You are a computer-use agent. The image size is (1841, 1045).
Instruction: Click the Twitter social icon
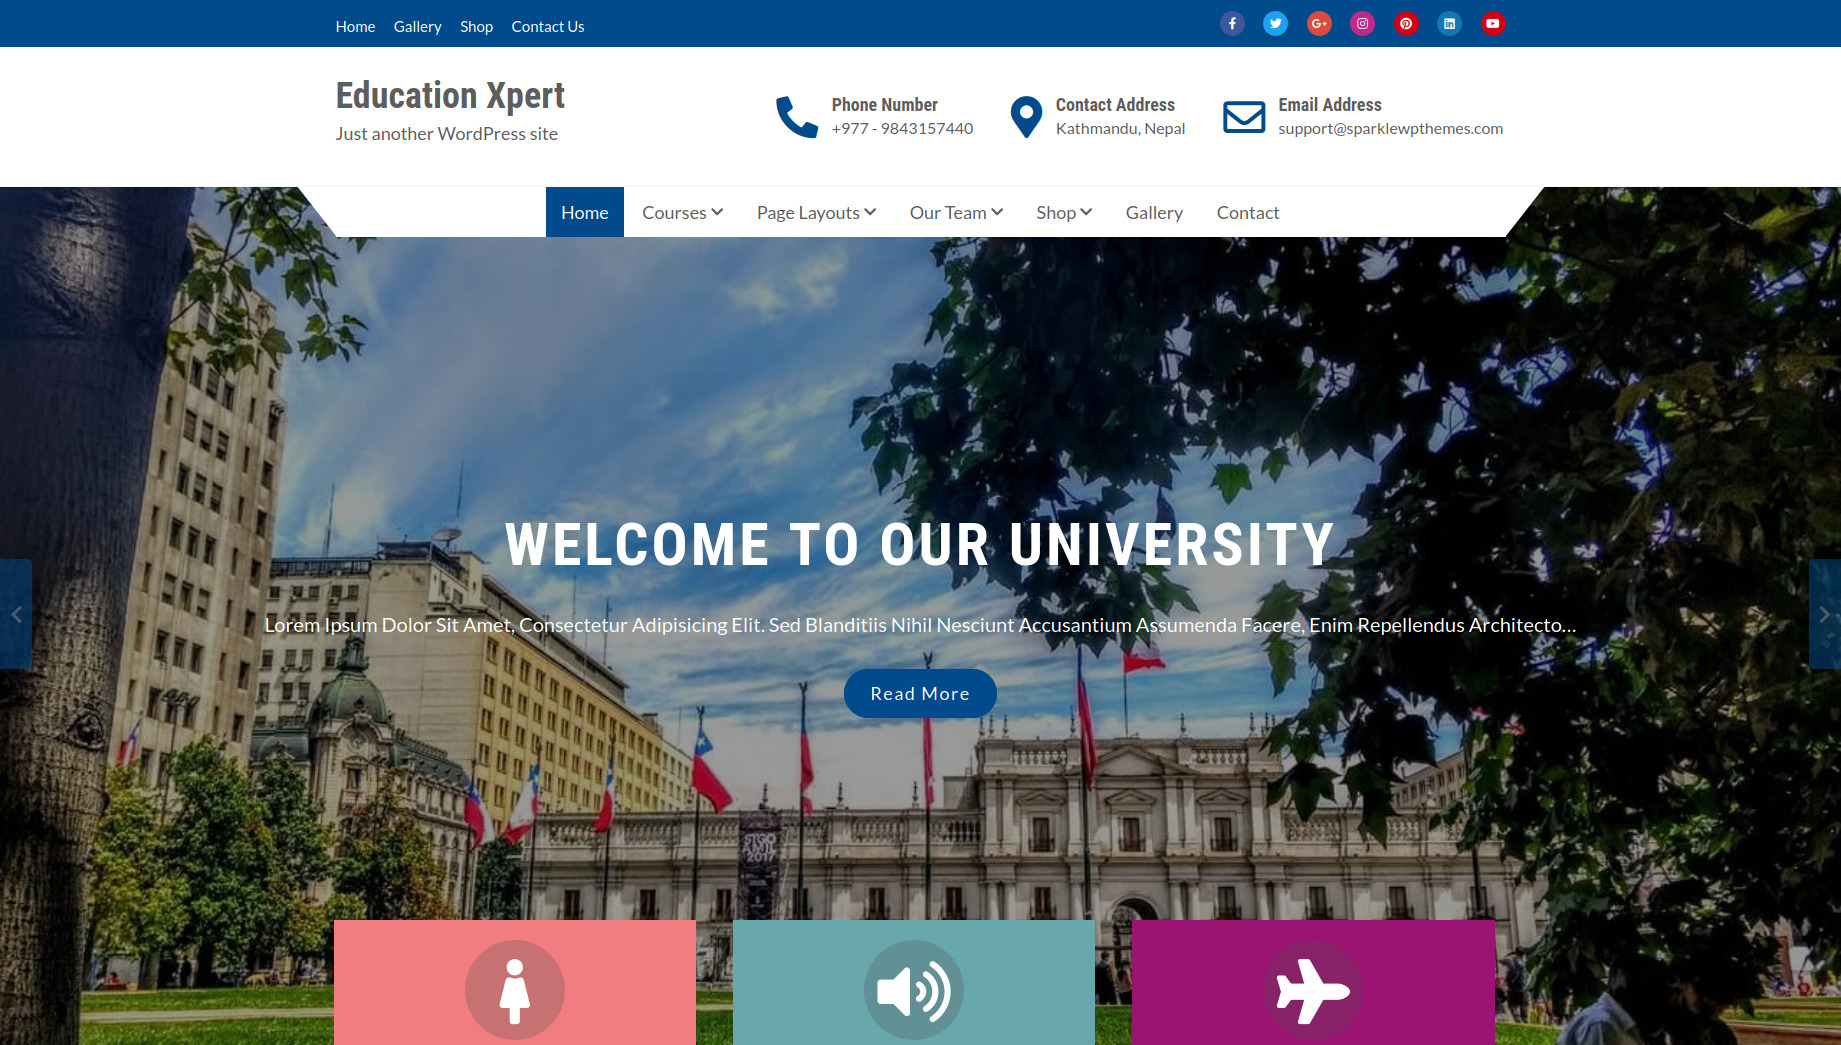point(1275,23)
